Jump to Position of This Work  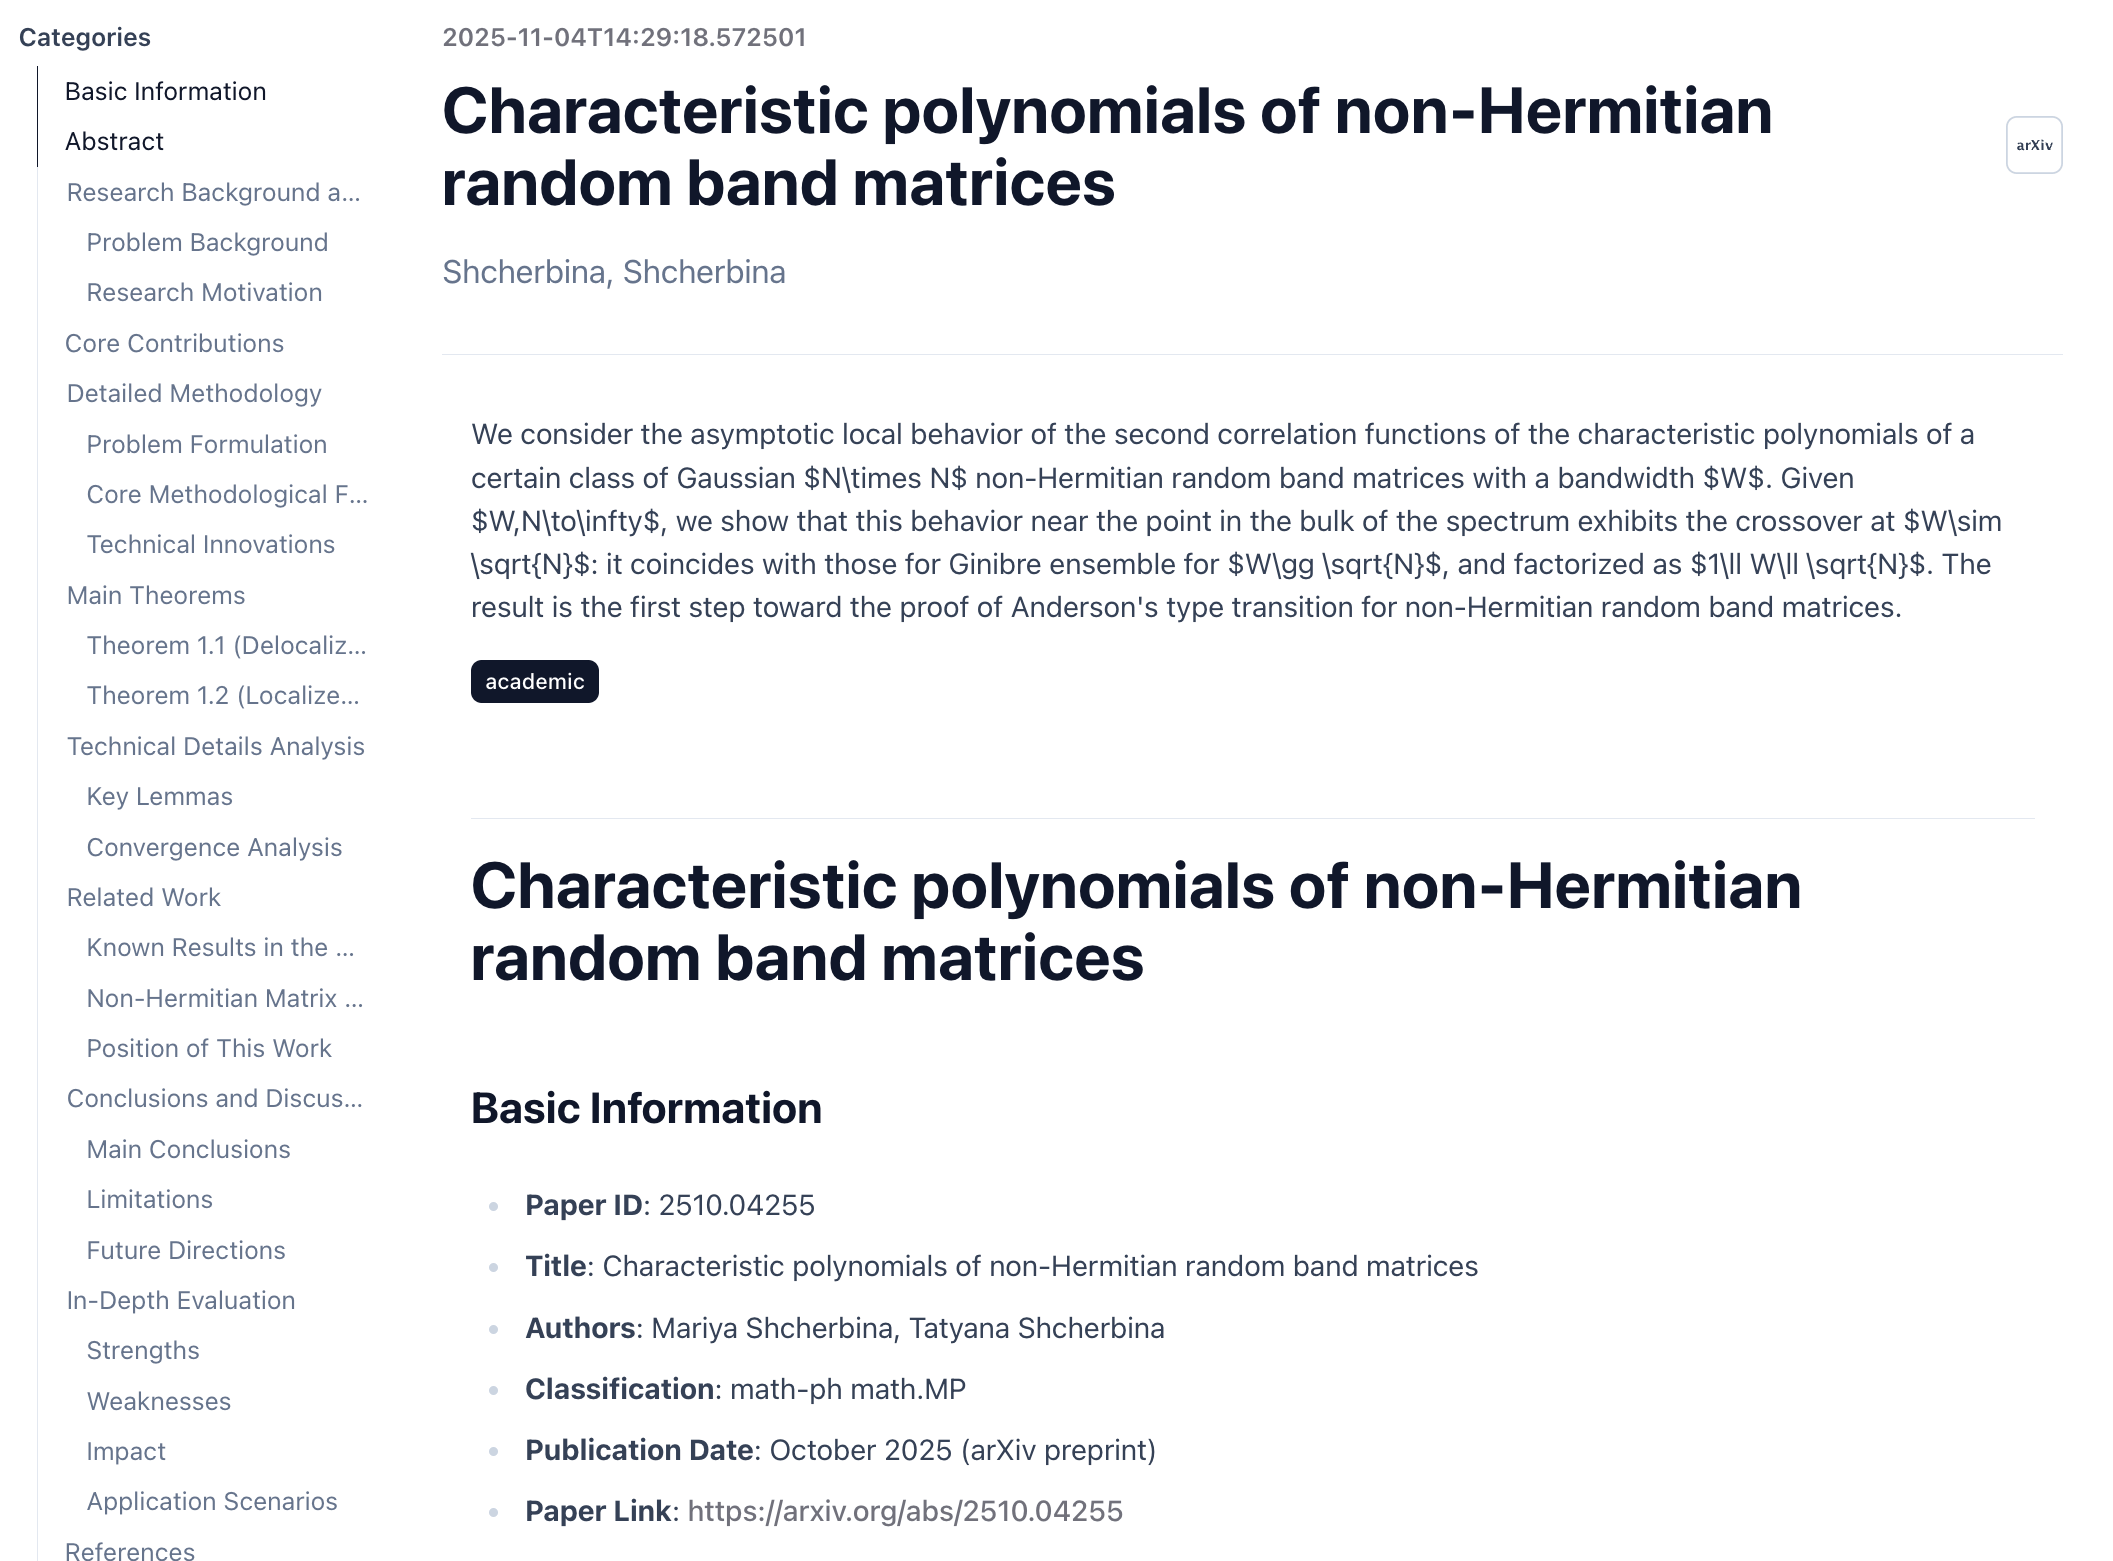tap(208, 1048)
